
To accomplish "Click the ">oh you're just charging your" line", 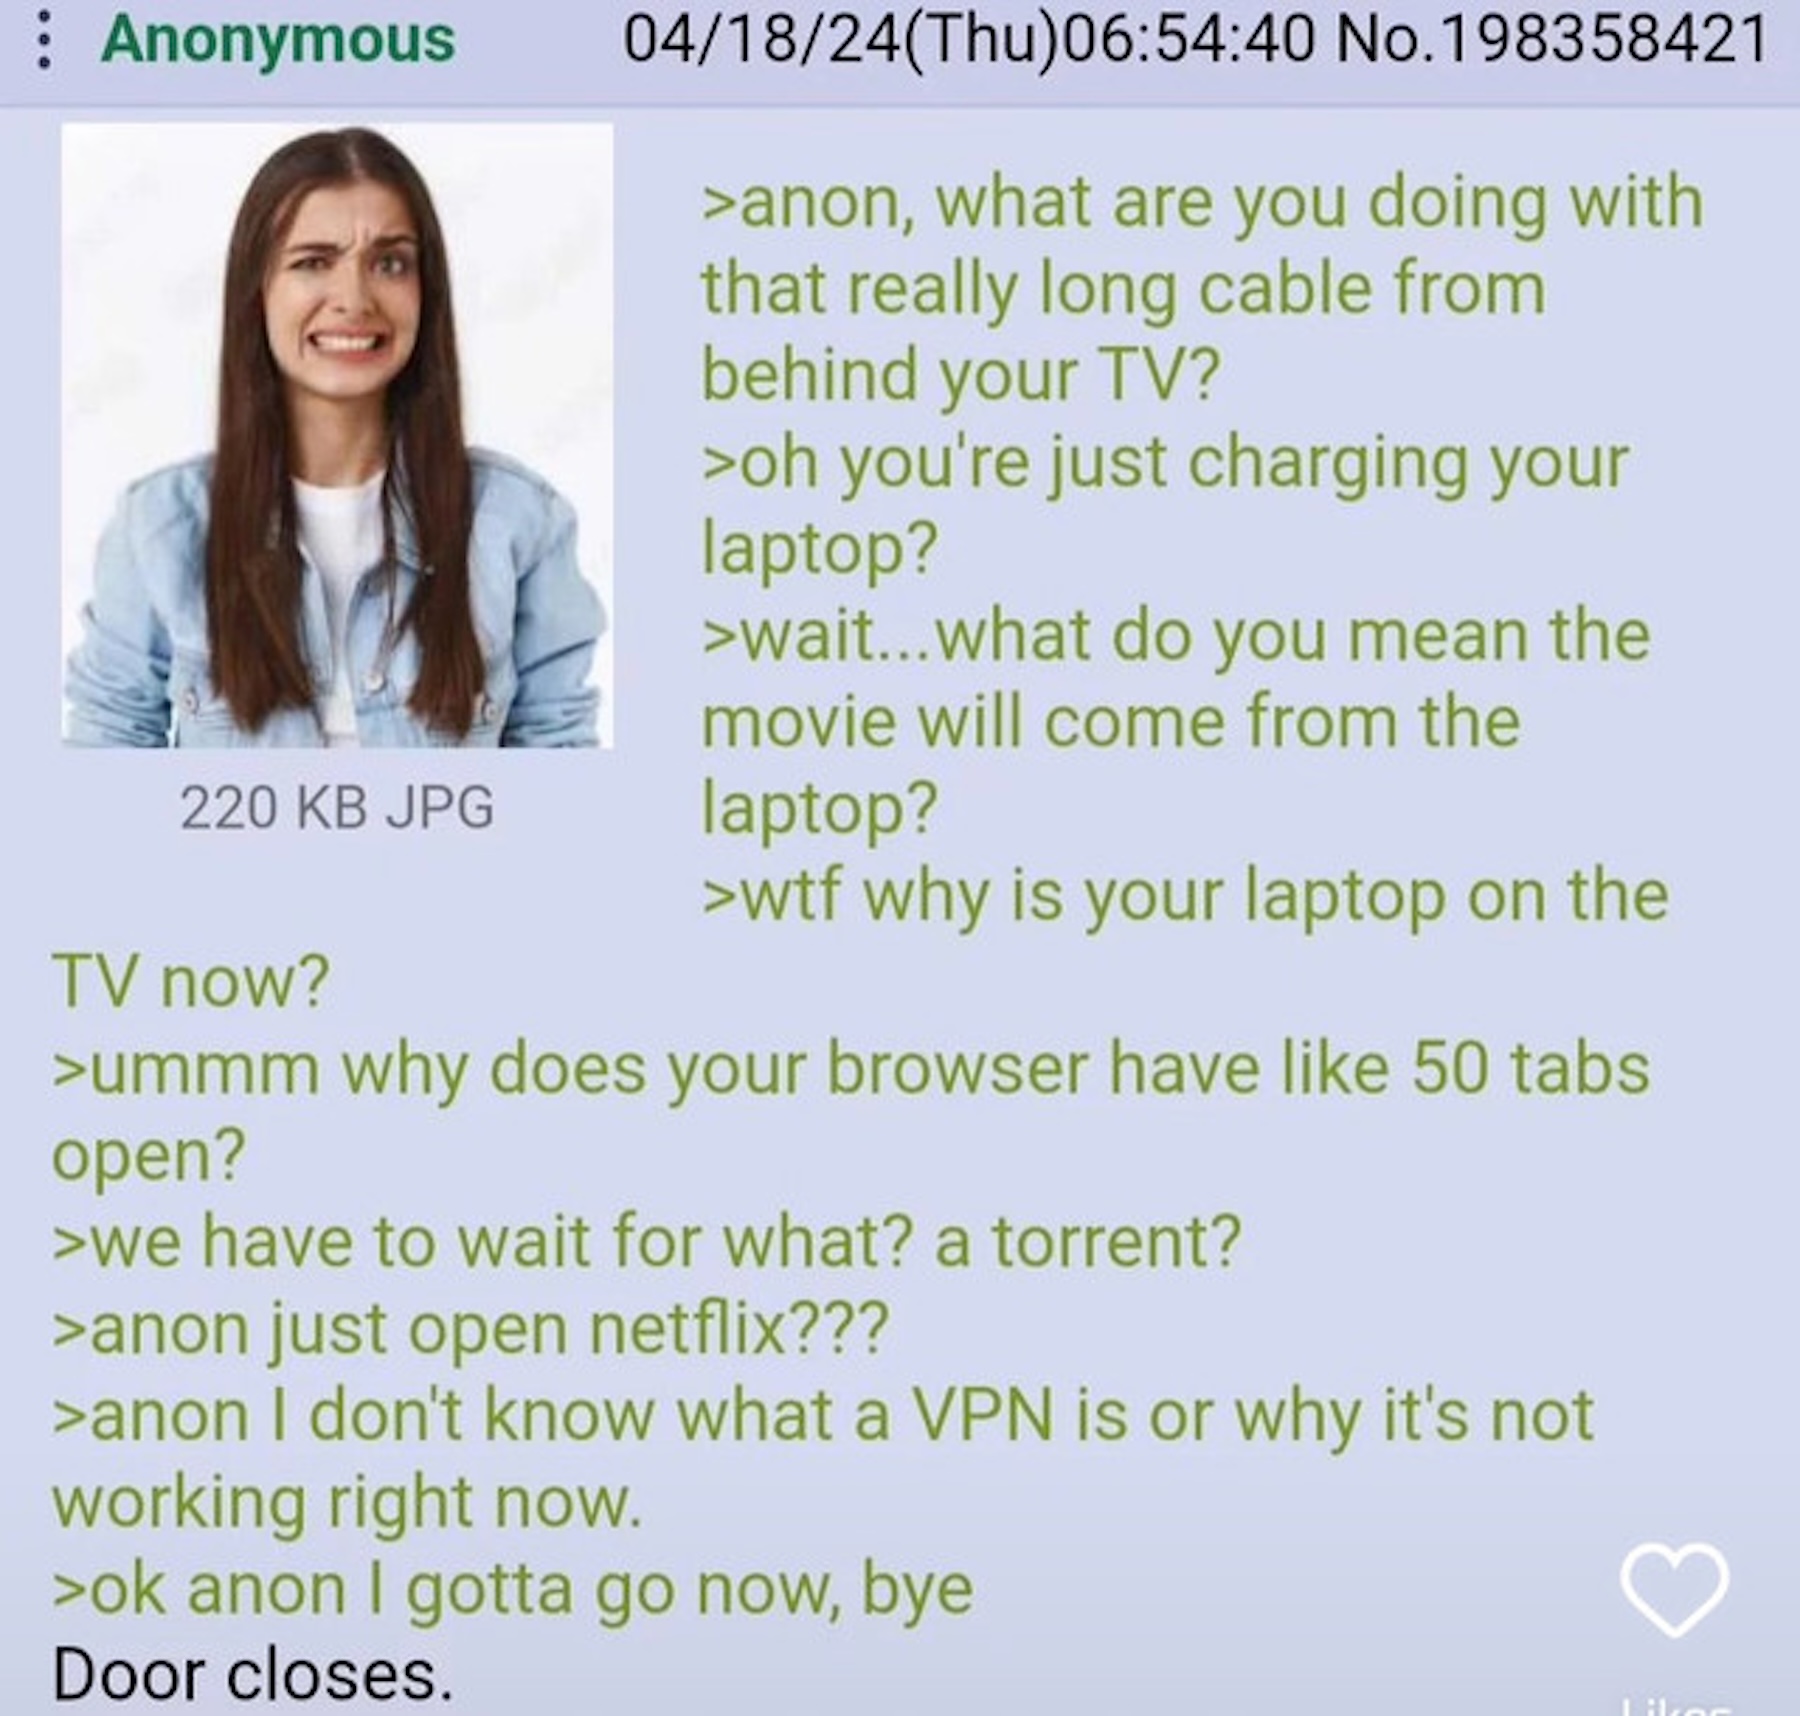I will [x=1165, y=463].
